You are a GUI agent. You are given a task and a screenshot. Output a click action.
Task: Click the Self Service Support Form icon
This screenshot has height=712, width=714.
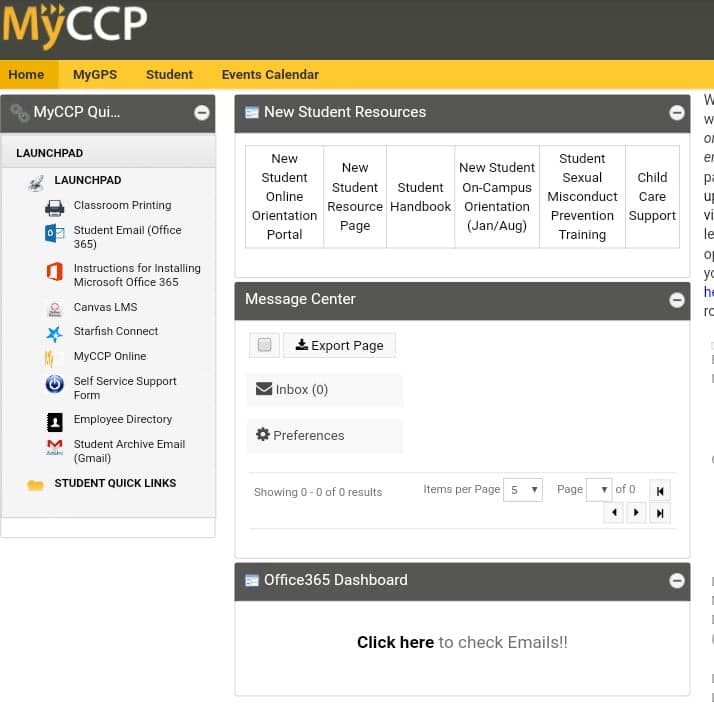pos(54,385)
